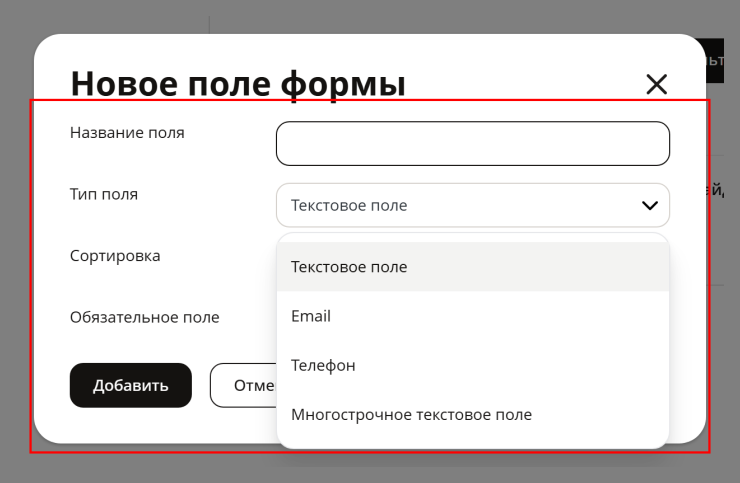Click the Новое поле формы heading
Screen dimensions: 740x483
[x=238, y=84]
